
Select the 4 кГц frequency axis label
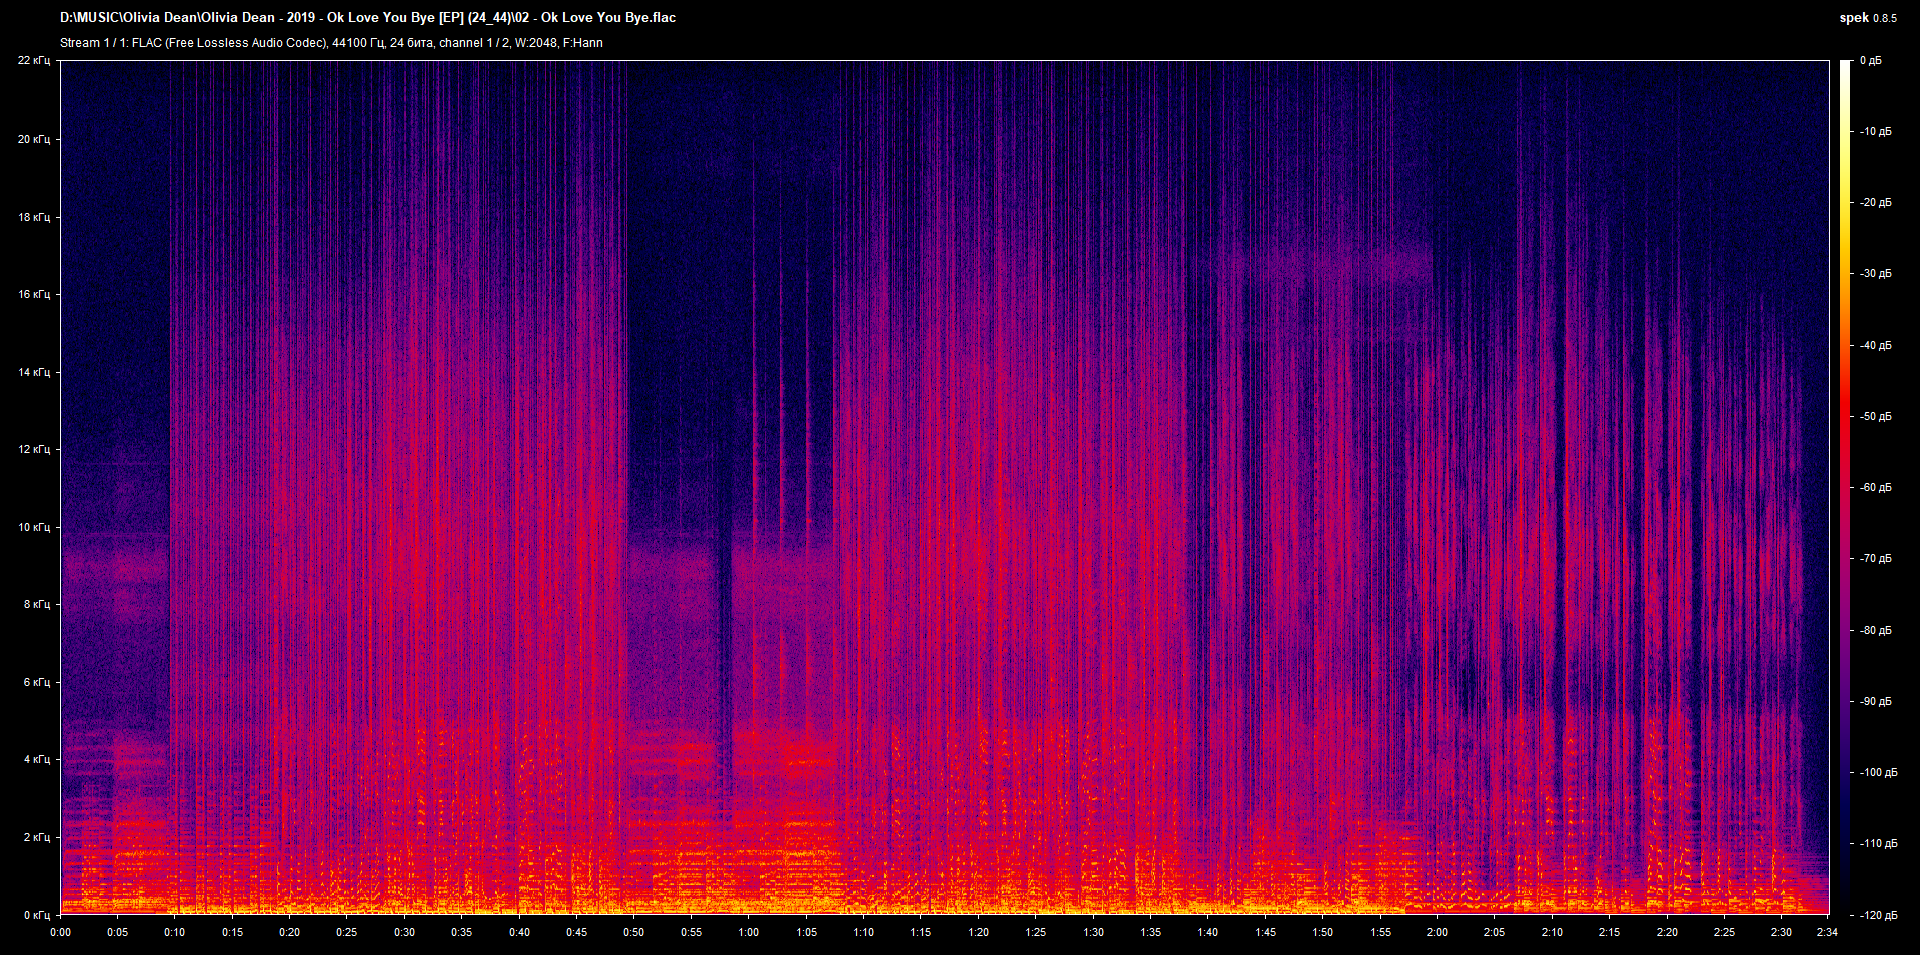[37, 759]
